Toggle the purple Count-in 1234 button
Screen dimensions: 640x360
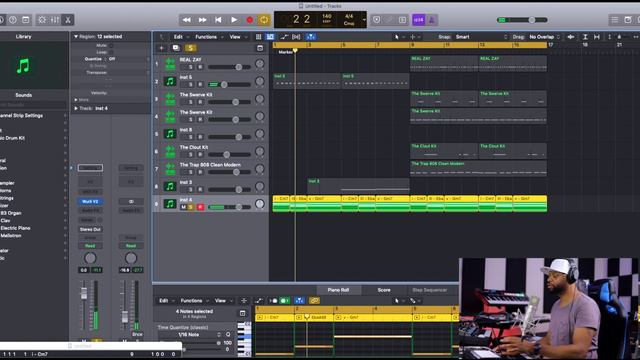(x=418, y=20)
